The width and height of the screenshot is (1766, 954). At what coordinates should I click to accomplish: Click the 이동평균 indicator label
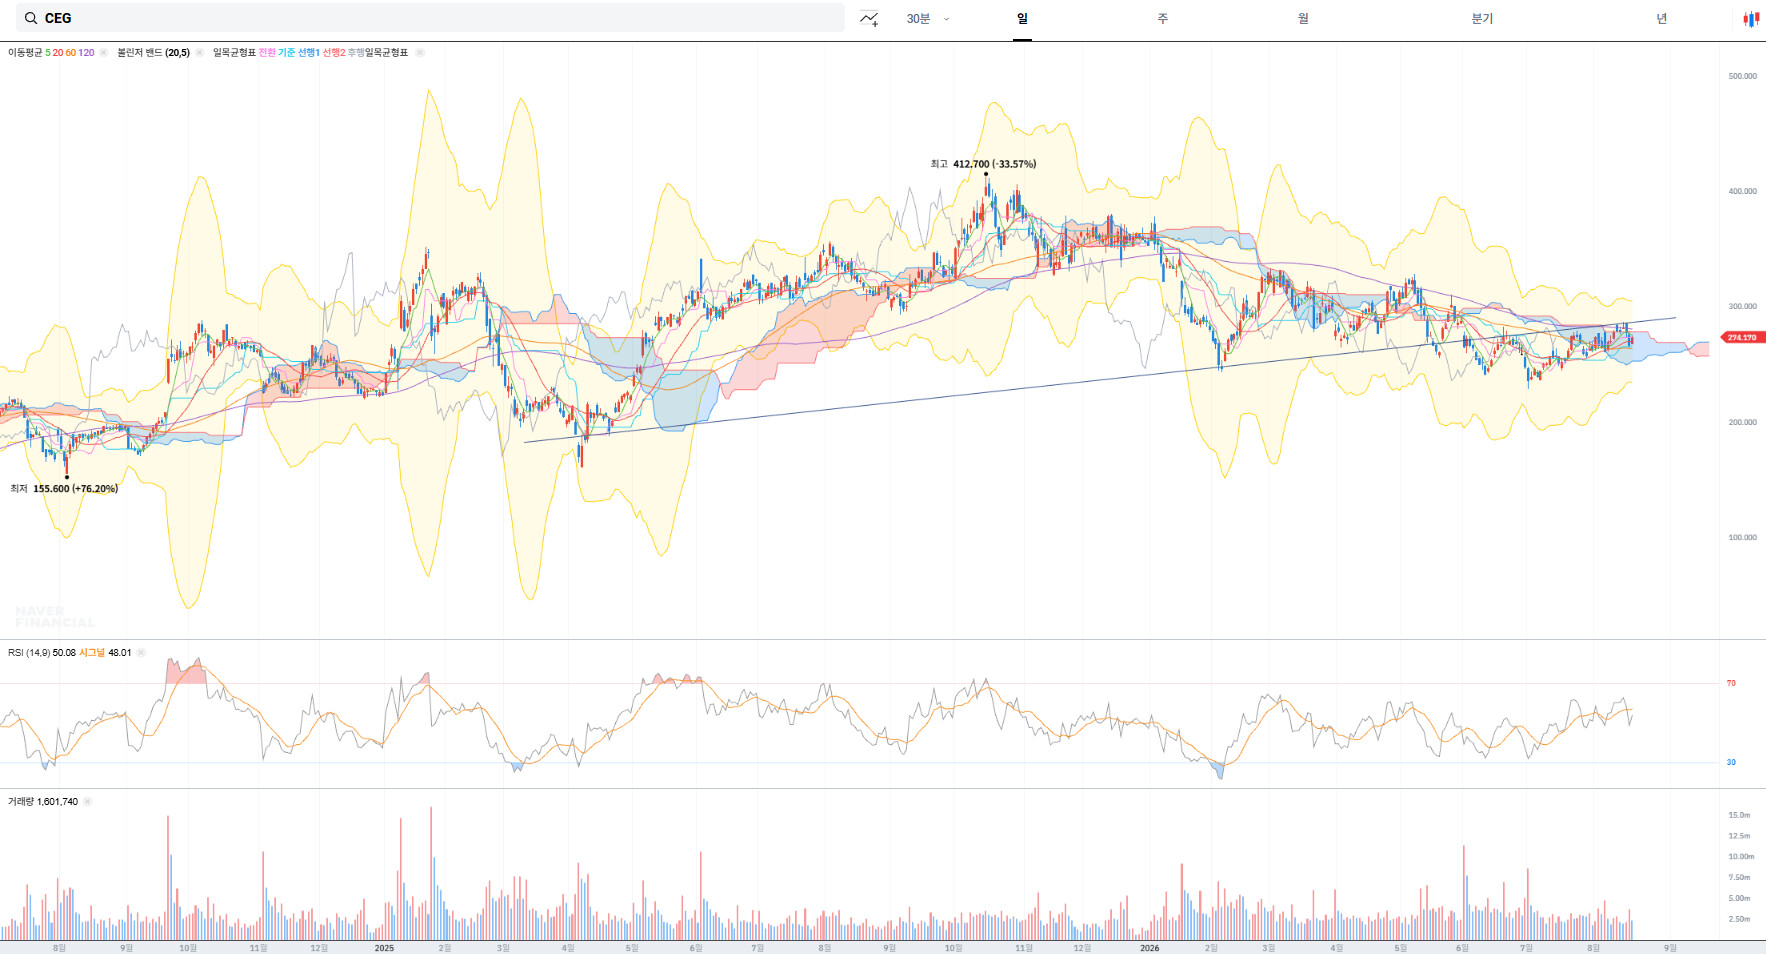click(x=25, y=53)
